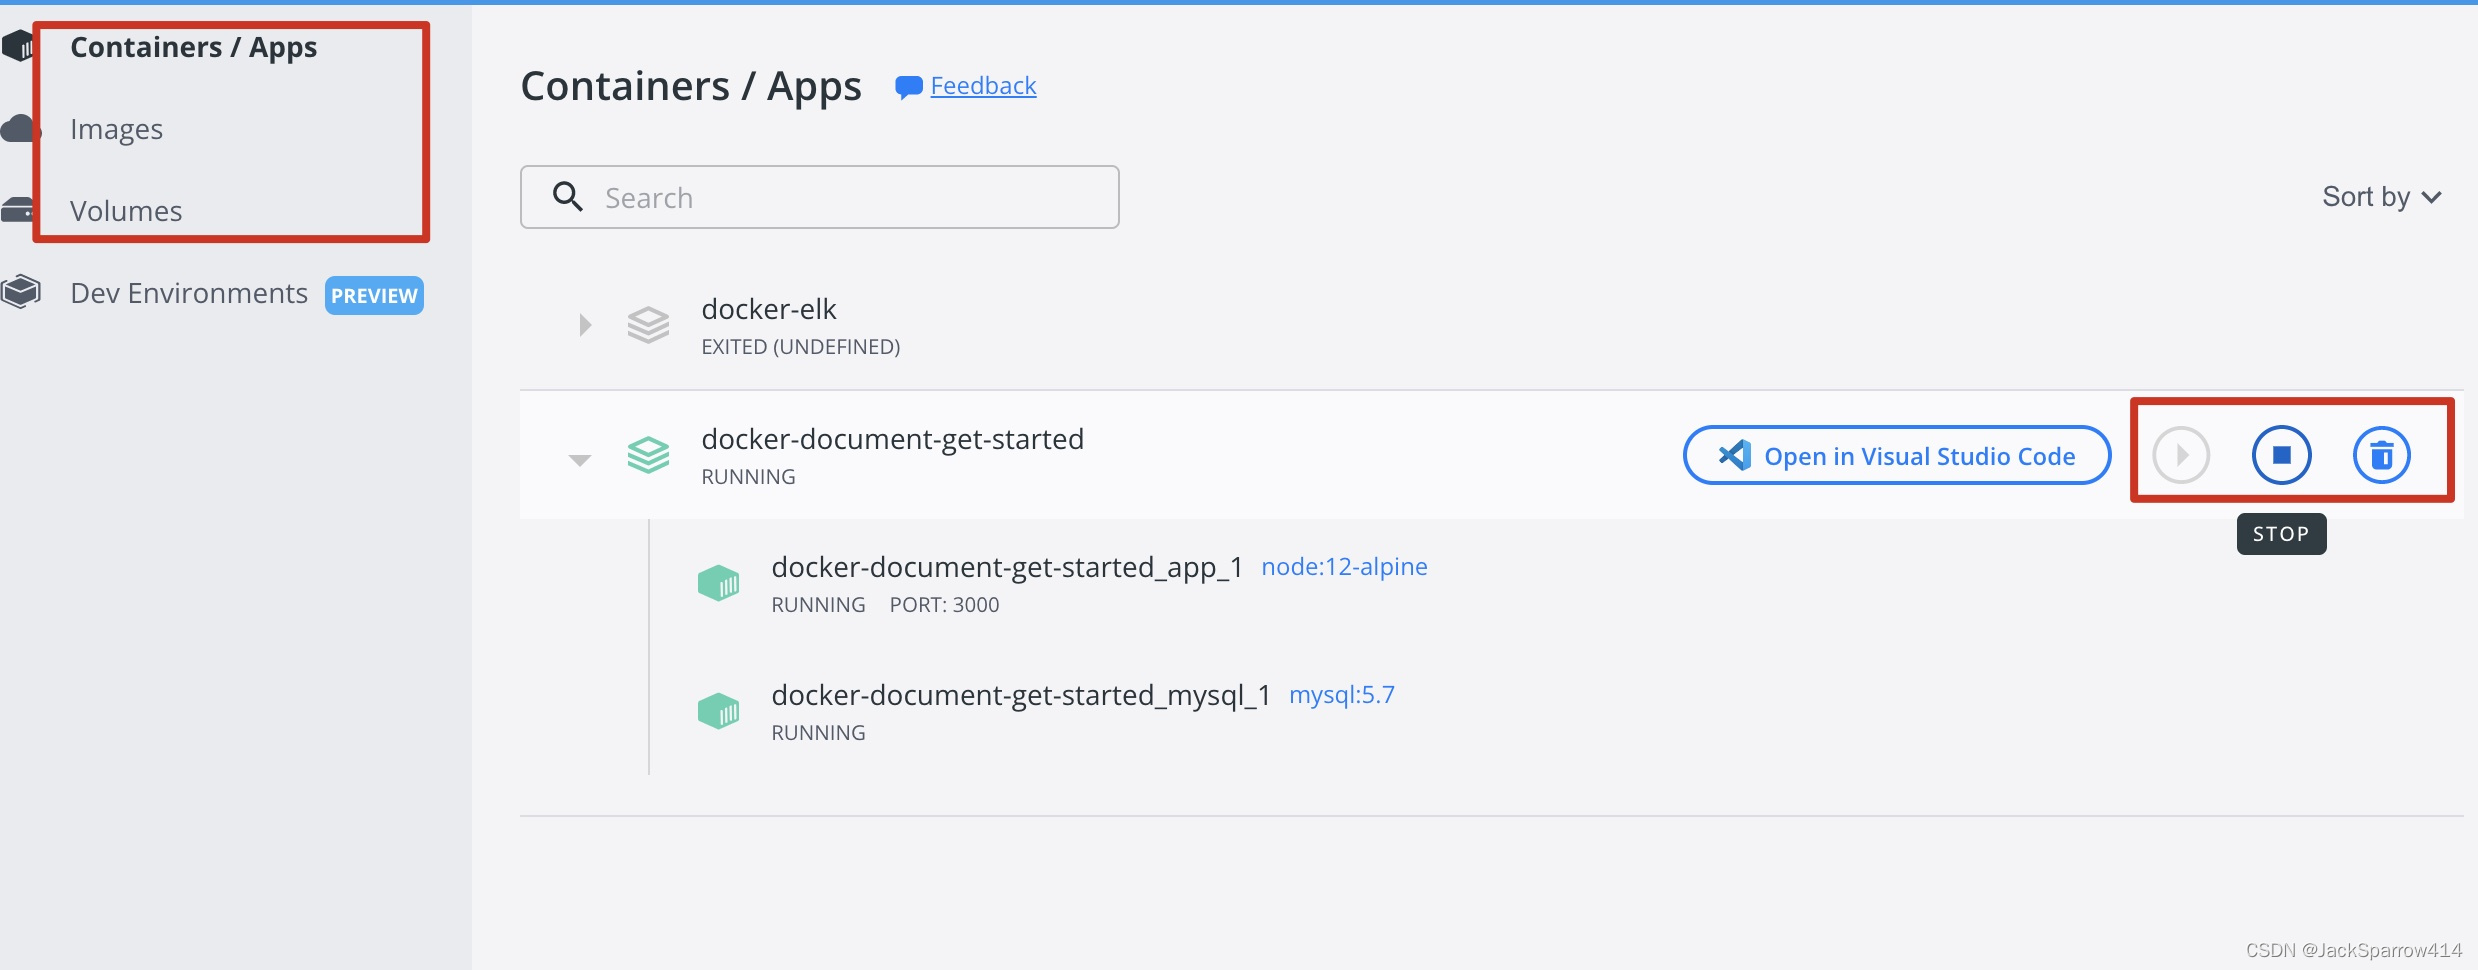
Task: Open the Sort by dropdown
Action: tap(2381, 196)
